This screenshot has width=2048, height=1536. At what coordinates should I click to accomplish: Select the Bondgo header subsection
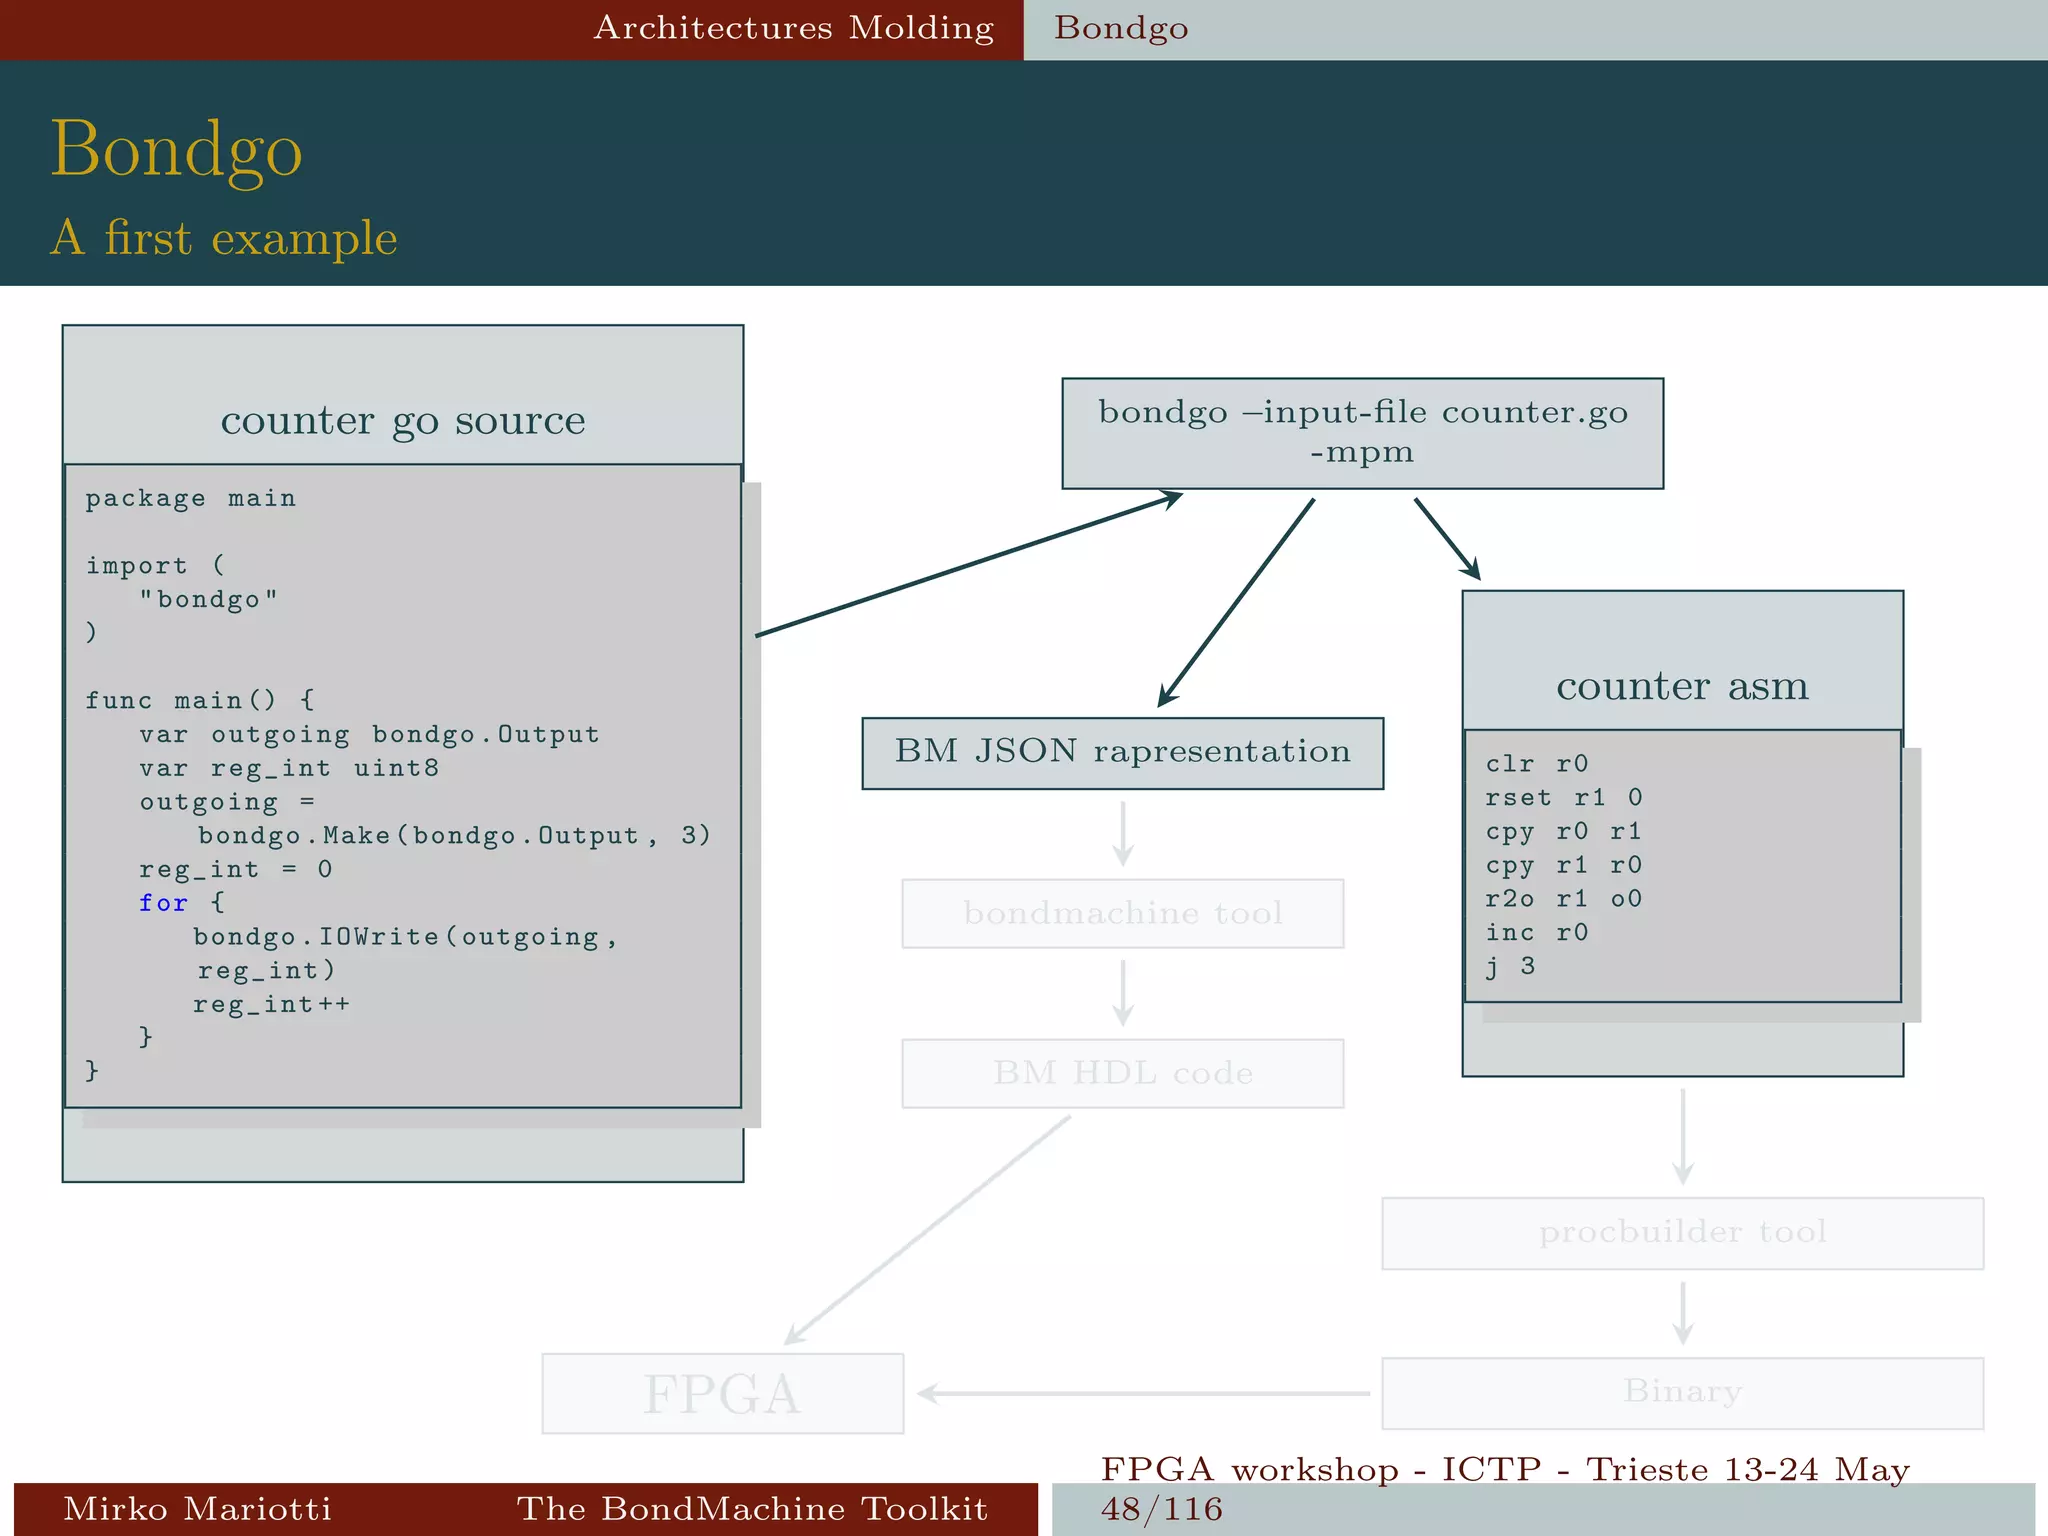(x=1121, y=28)
